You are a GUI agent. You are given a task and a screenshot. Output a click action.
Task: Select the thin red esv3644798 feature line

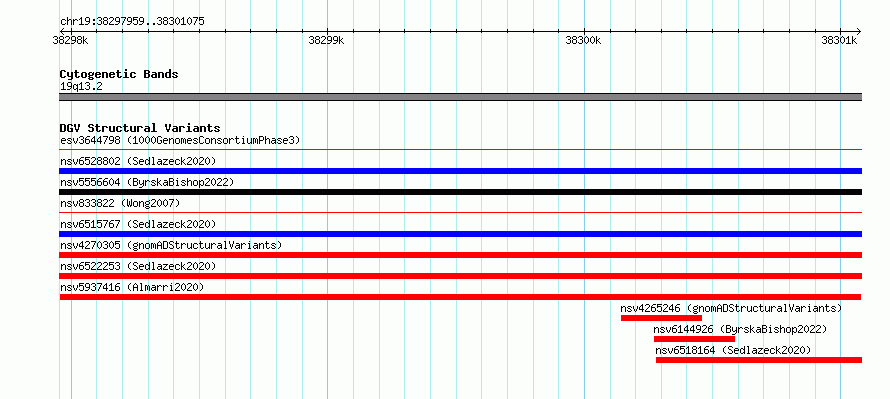coord(460,150)
